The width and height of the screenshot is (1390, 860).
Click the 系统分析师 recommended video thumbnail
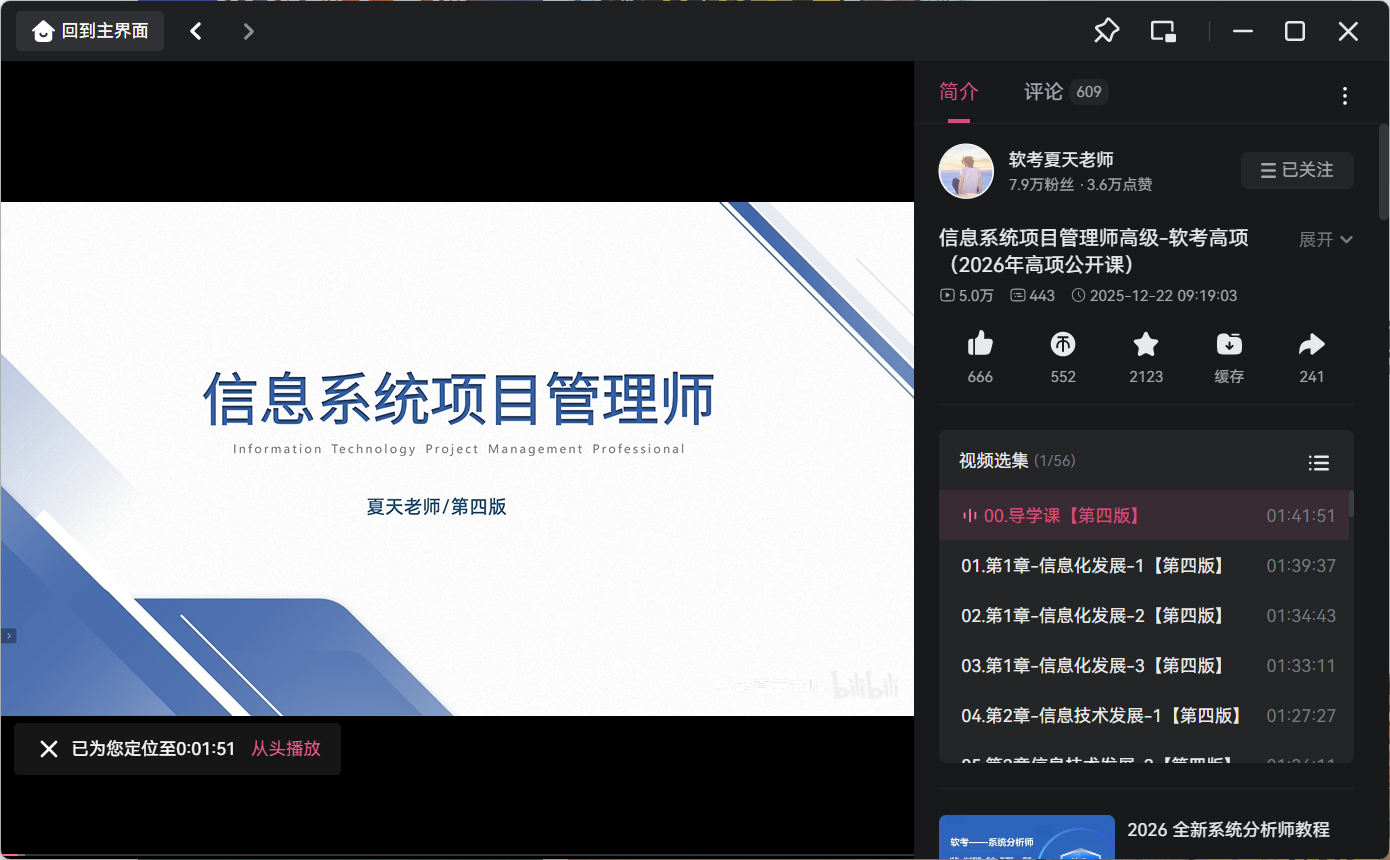pyautogui.click(x=1027, y=837)
